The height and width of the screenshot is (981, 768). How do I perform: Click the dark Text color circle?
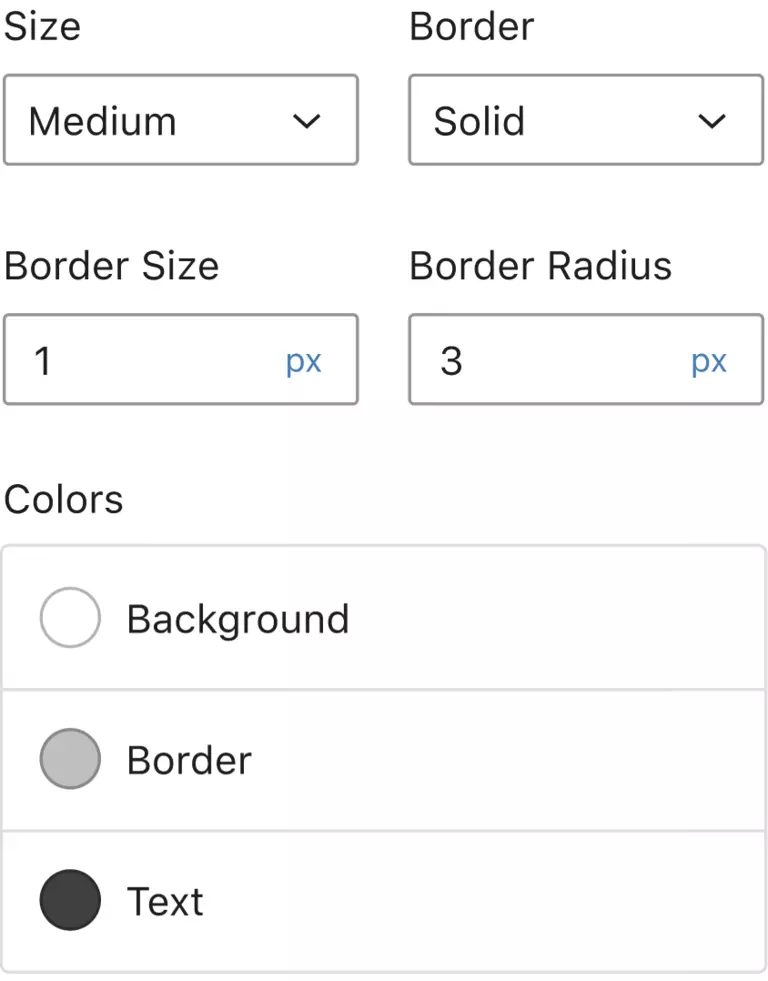70,900
